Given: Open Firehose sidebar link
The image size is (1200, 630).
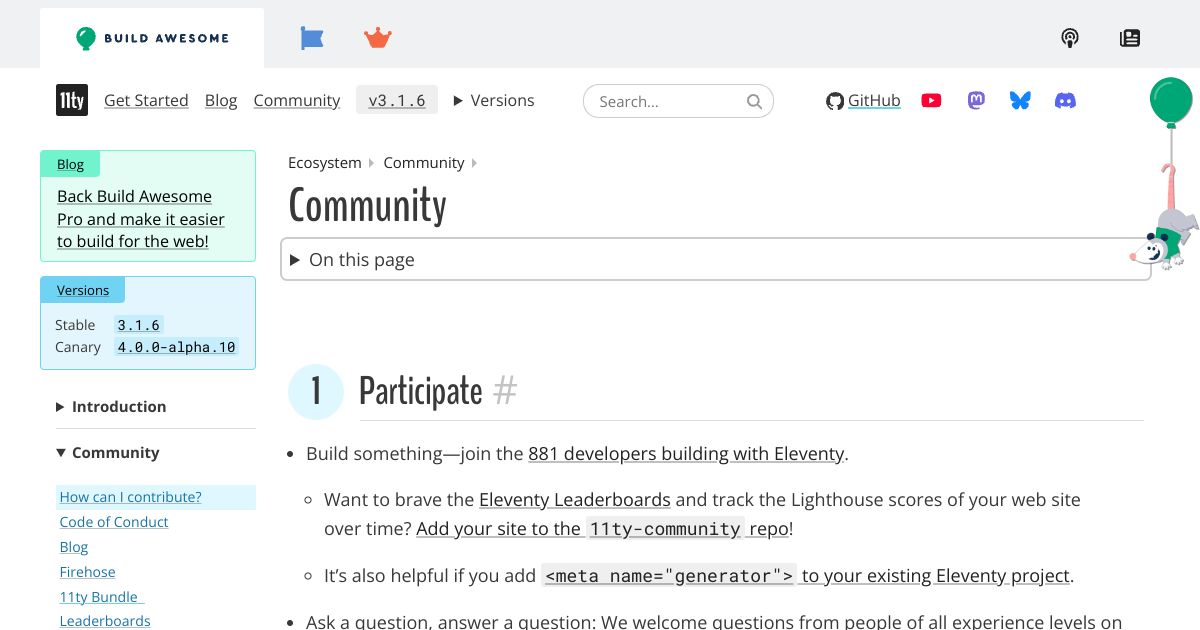Looking at the screenshot, I should tap(88, 571).
